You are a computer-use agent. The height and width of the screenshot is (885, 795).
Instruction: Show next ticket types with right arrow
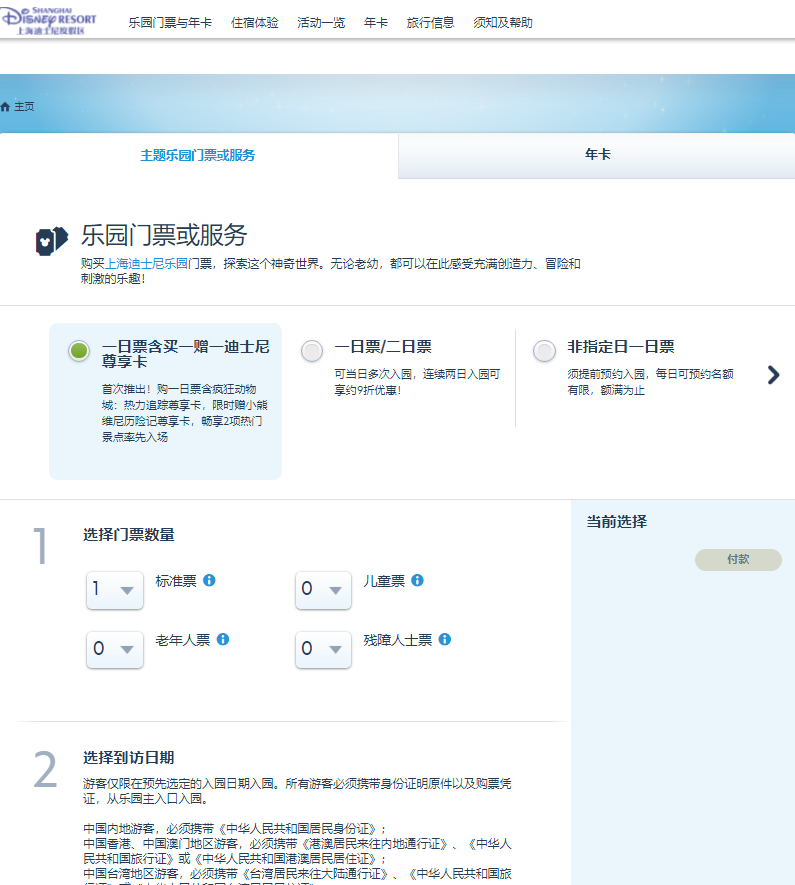(x=774, y=375)
